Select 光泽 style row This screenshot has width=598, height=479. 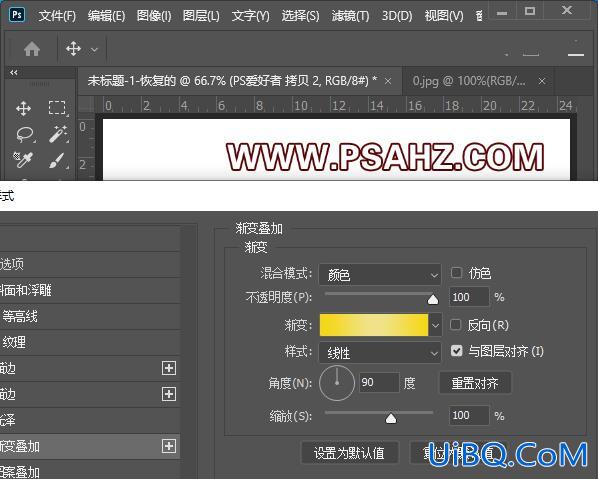90,420
